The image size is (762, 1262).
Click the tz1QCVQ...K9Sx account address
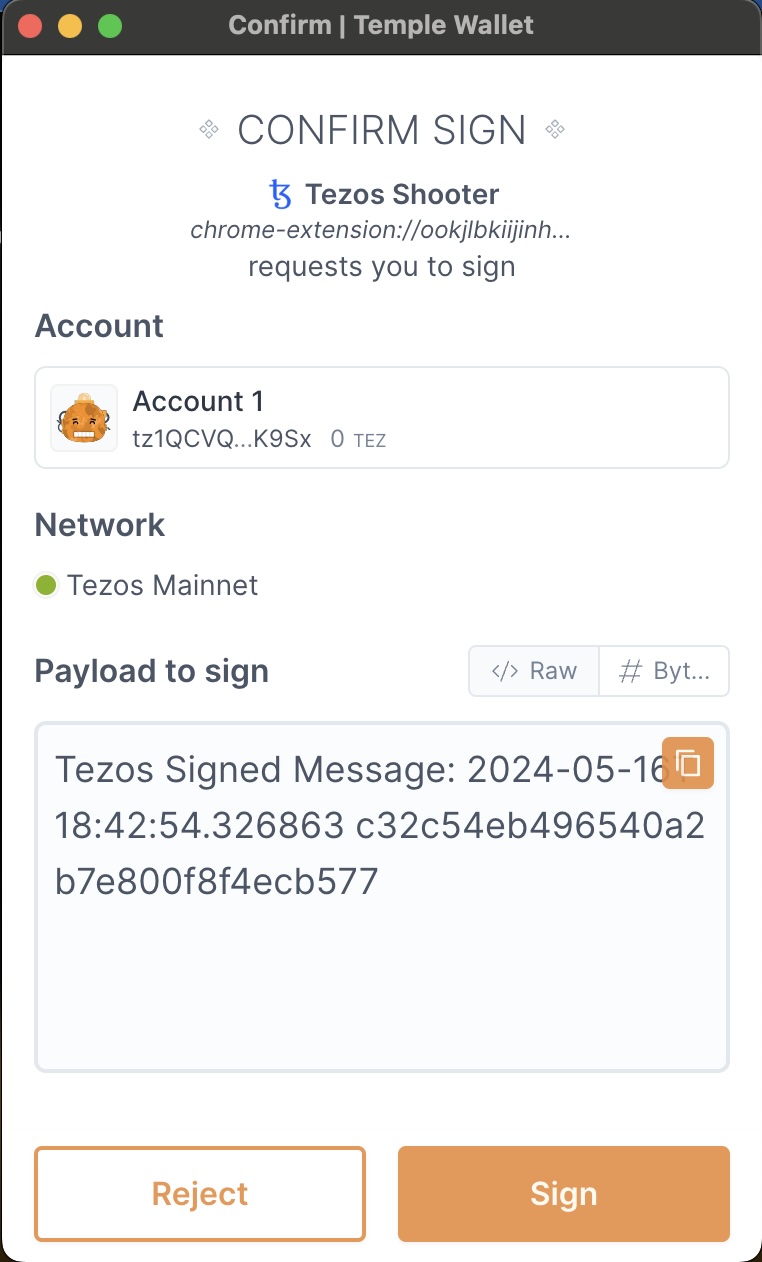point(222,438)
